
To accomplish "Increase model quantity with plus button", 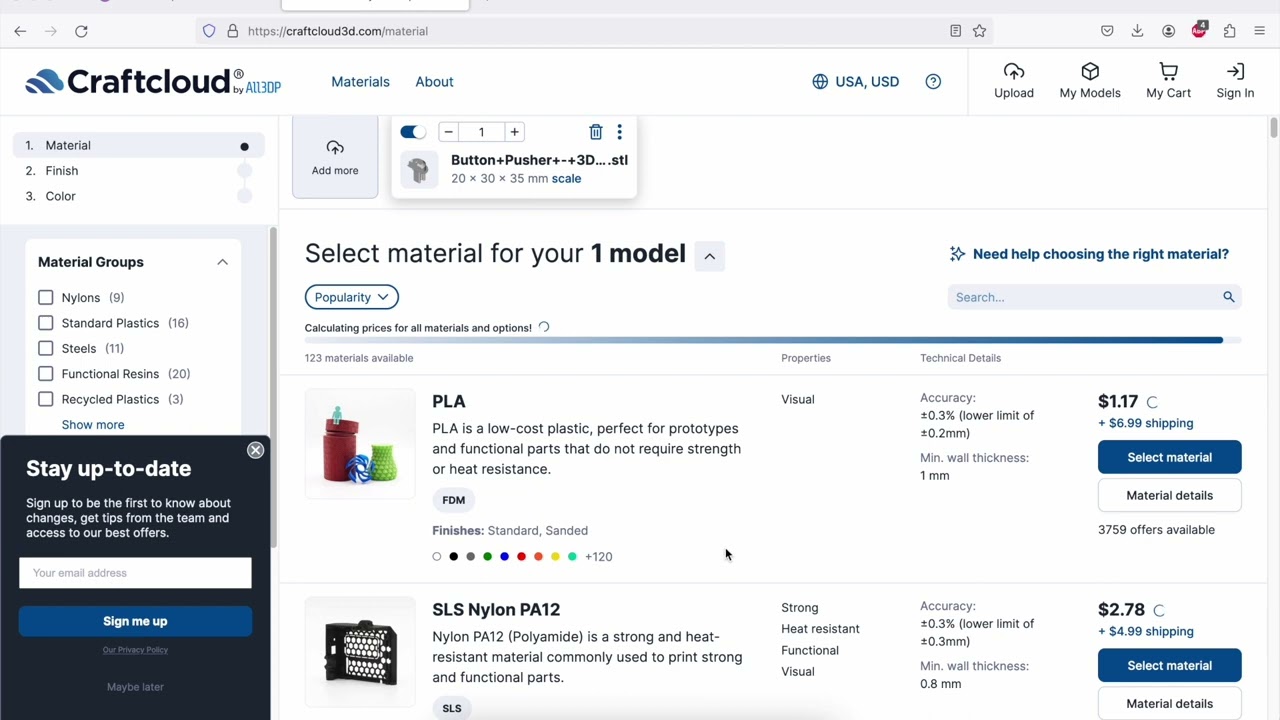I will point(514,132).
